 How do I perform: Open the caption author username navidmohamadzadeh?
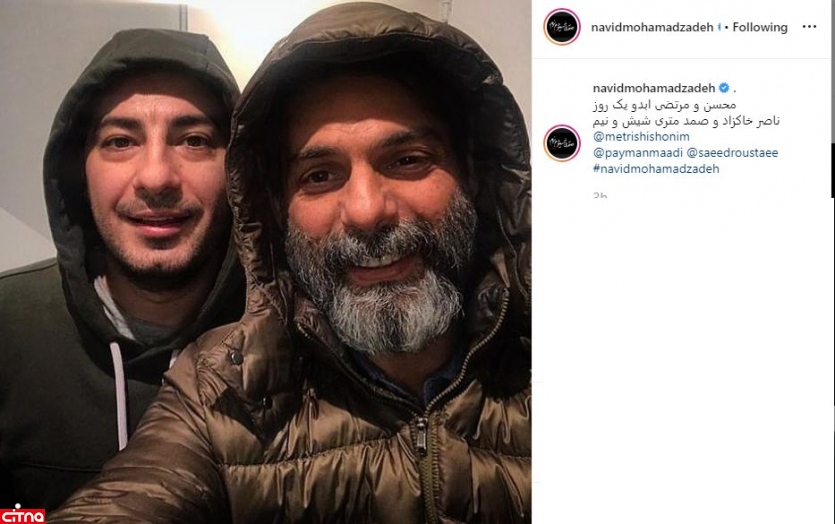654,88
